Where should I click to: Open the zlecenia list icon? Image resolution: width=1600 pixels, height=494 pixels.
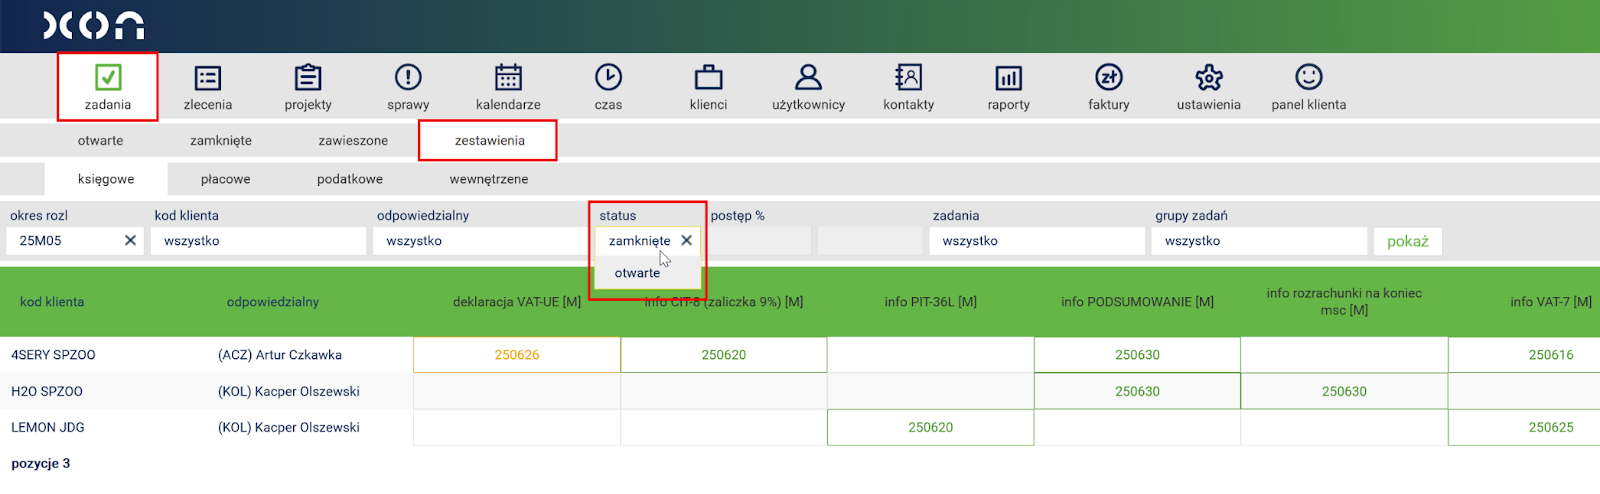click(x=207, y=78)
